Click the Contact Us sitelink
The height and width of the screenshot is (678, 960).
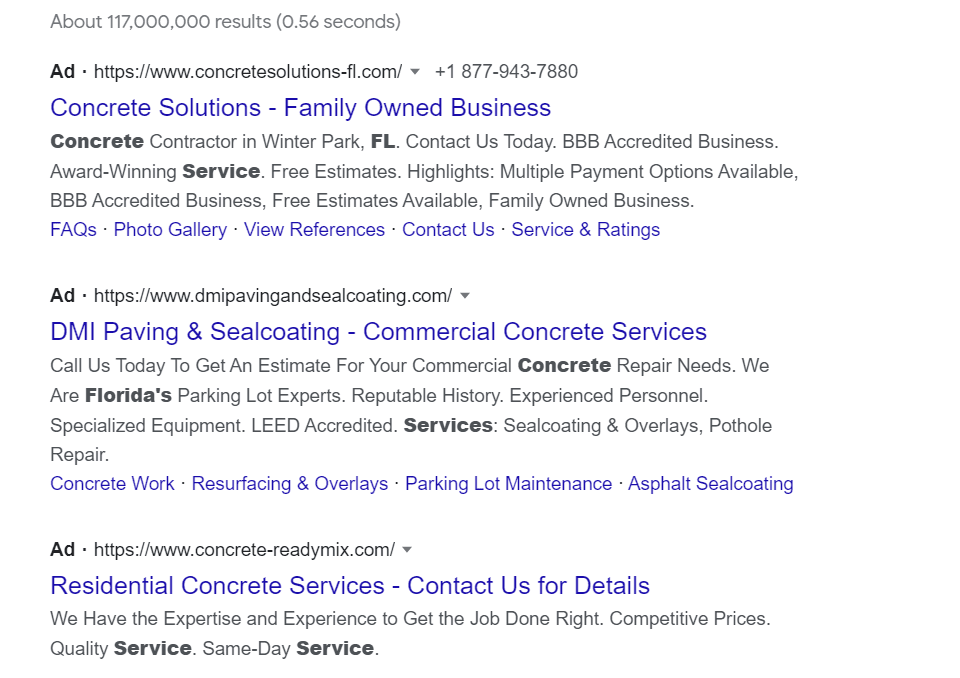point(448,230)
